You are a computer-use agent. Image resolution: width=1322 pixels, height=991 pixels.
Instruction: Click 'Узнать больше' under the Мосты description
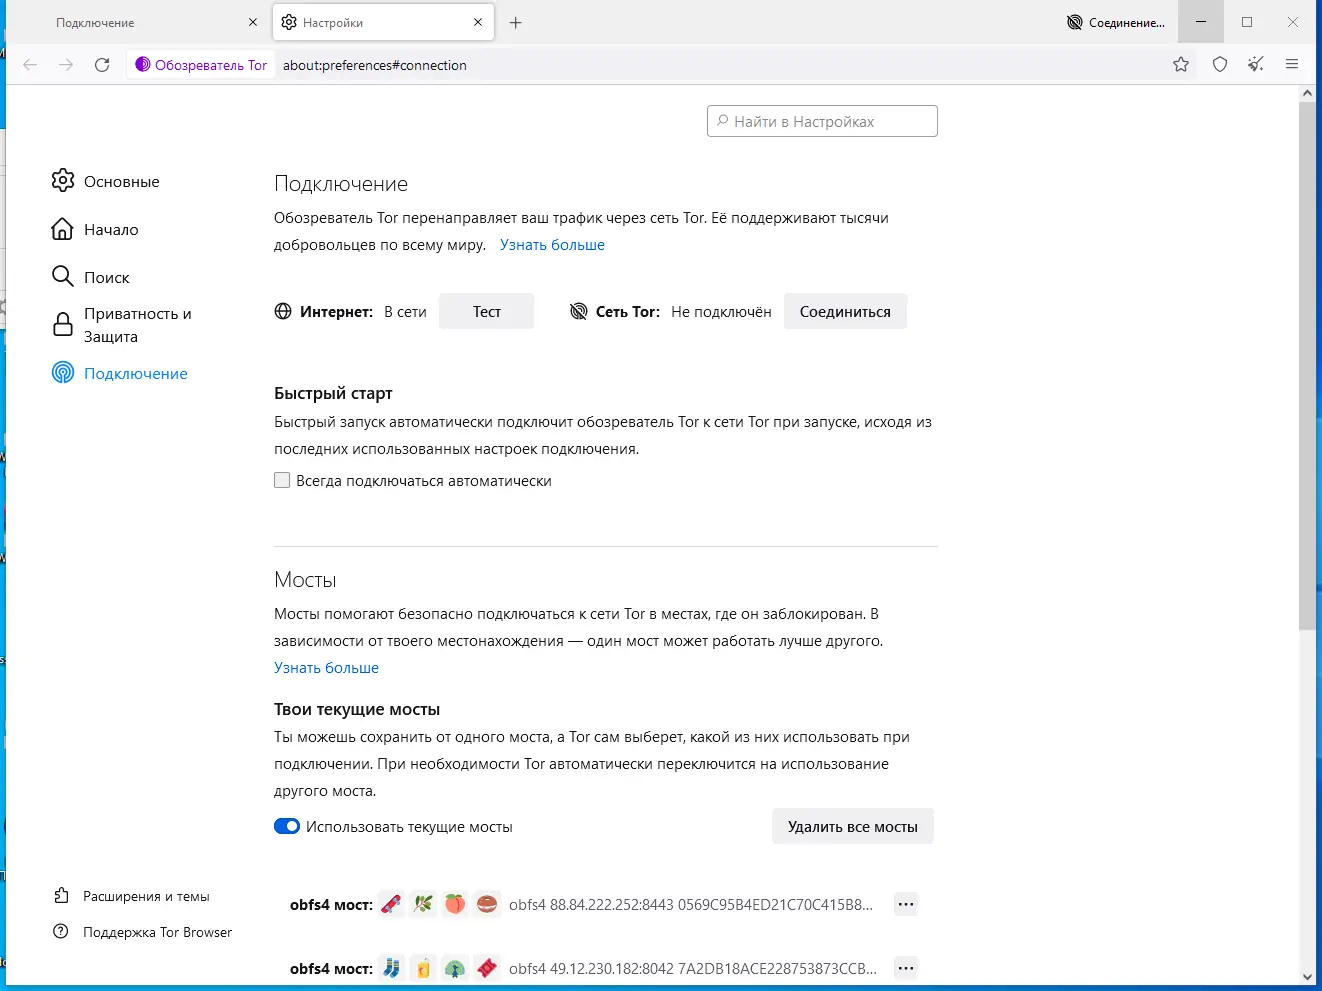click(x=326, y=668)
